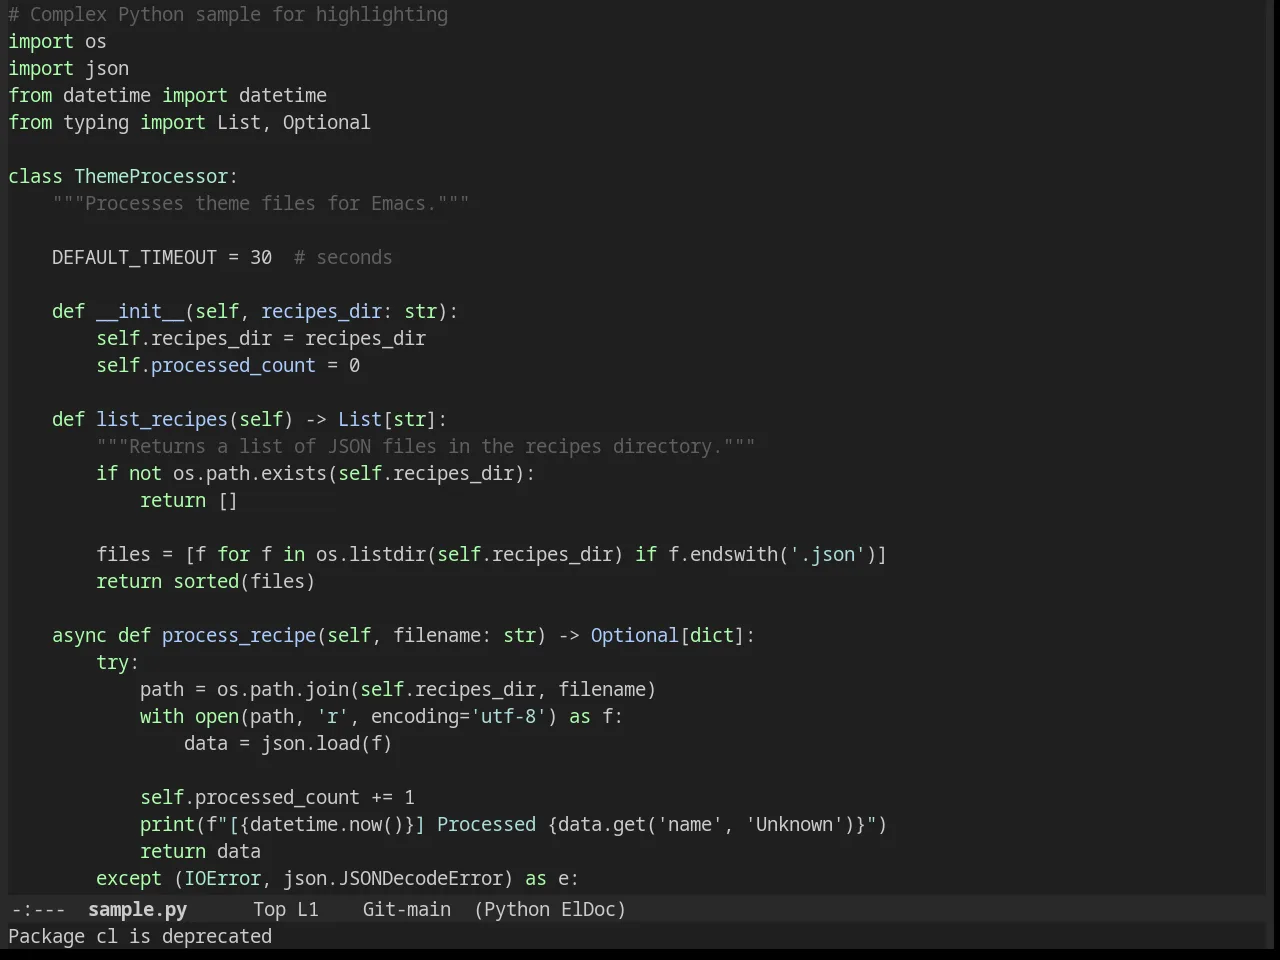Click the process_recipe function name
This screenshot has height=960, width=1280.
pos(239,636)
